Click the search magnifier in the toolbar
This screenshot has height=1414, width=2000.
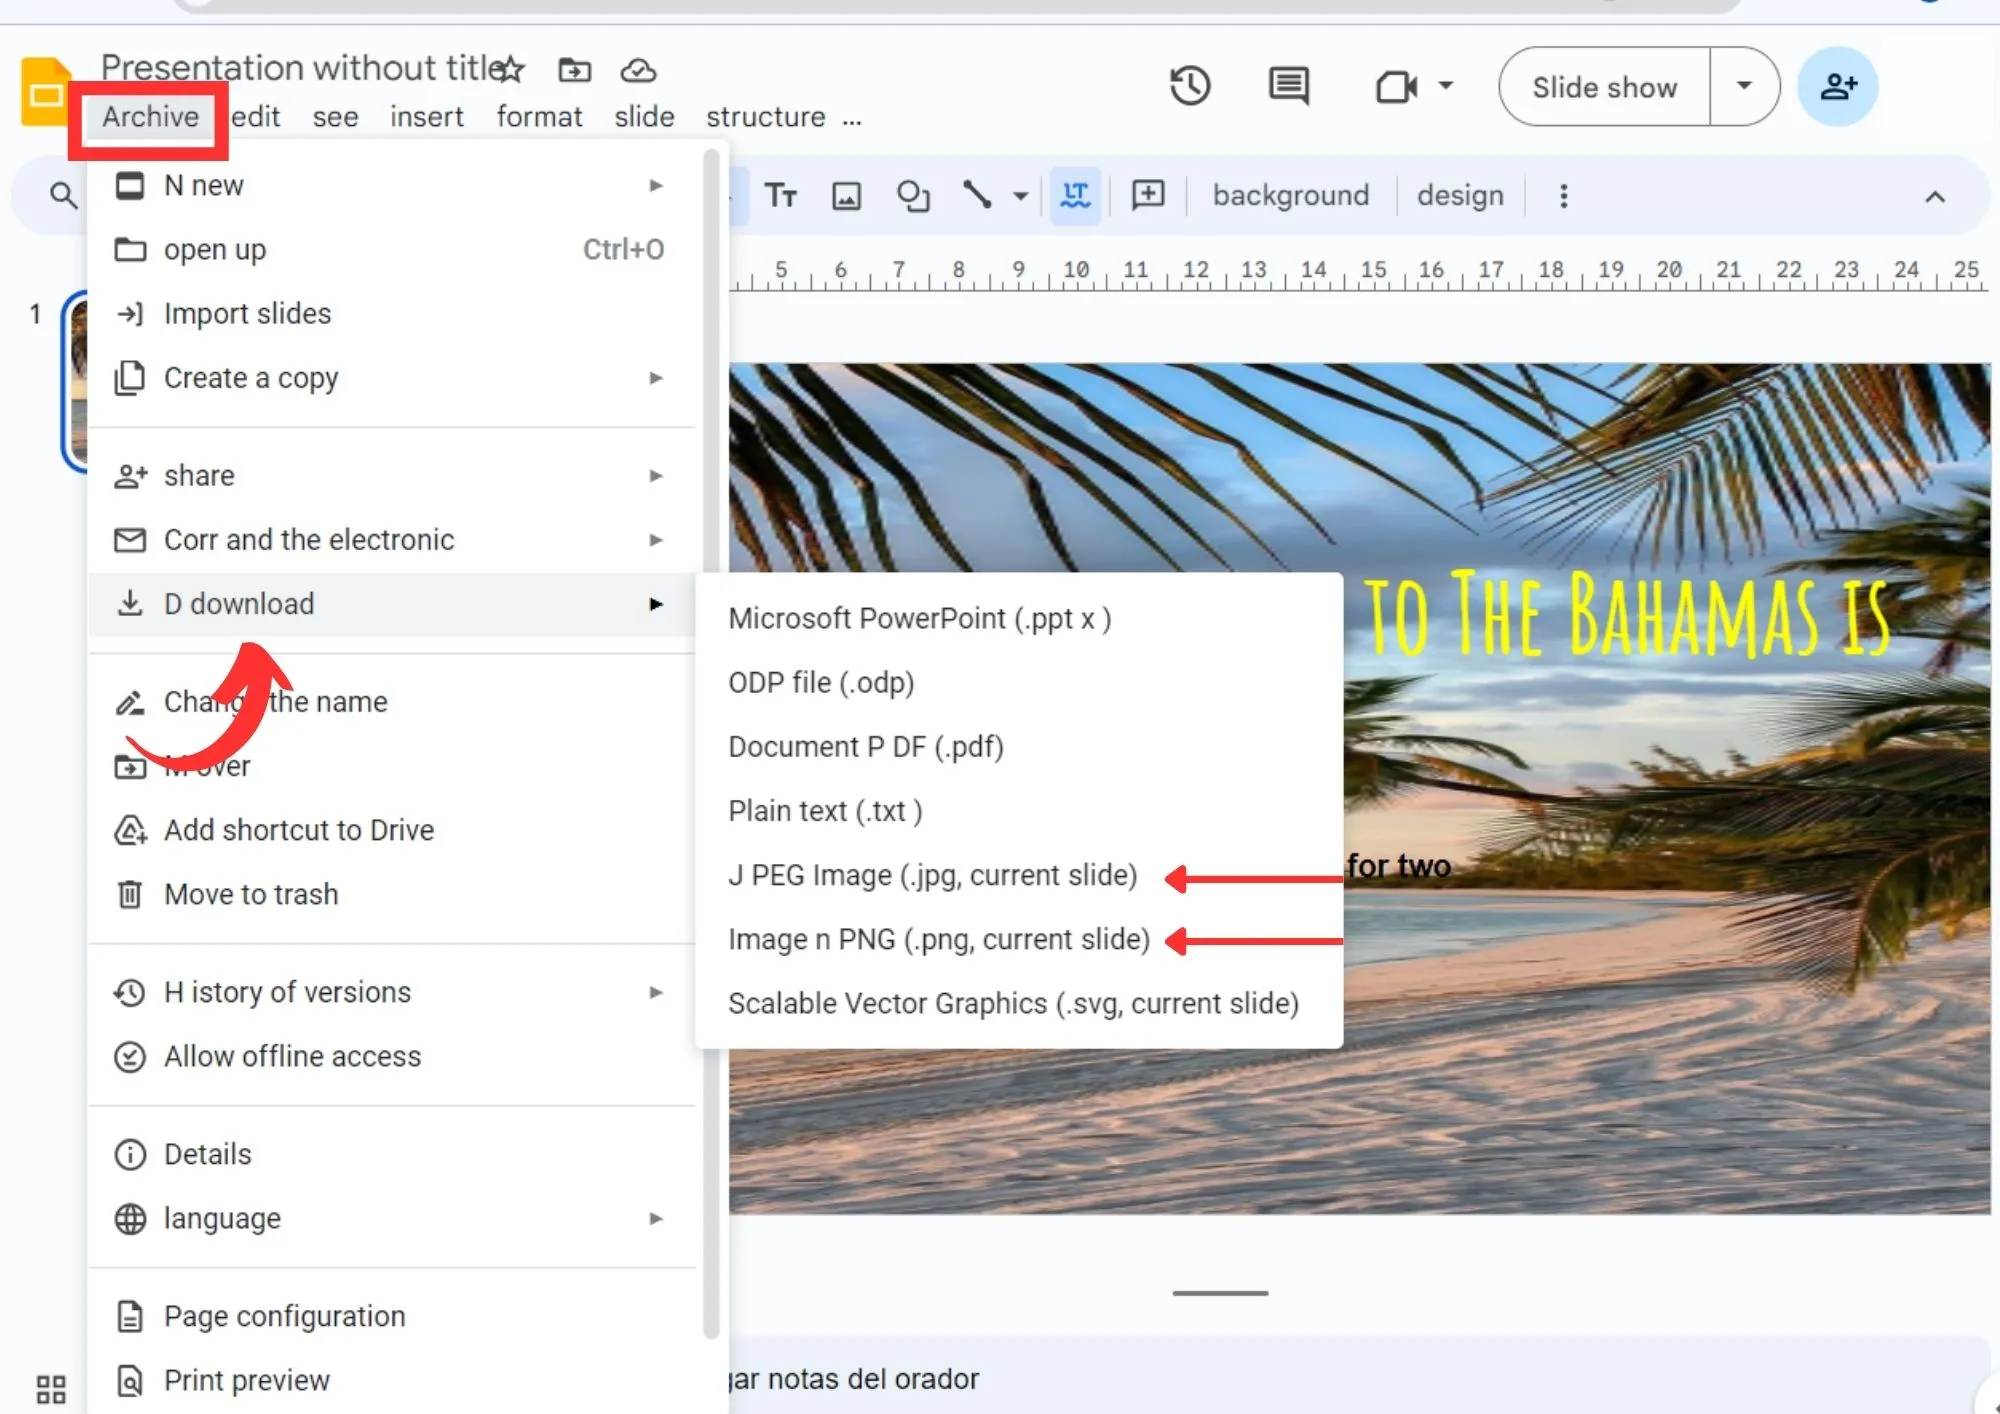63,195
